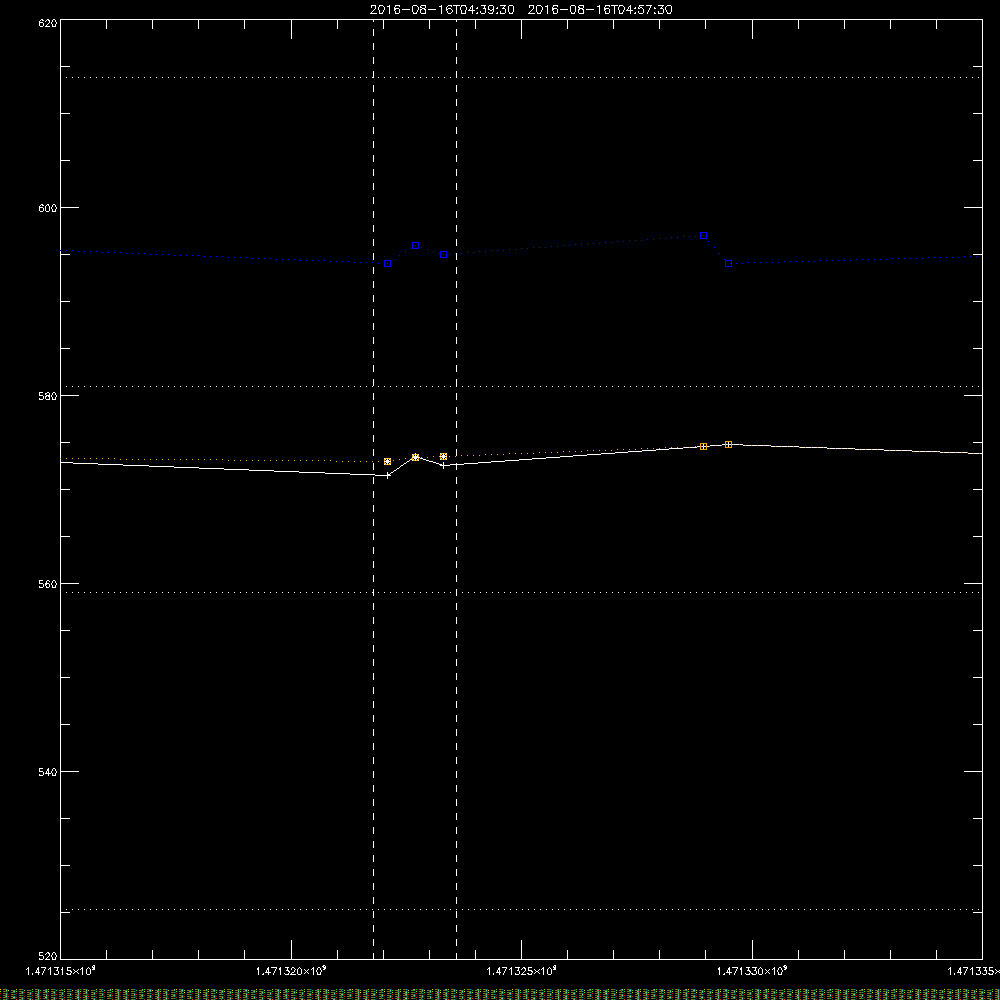Select the 560 y-axis label
This screenshot has height=1000, width=1000.
pos(48,584)
